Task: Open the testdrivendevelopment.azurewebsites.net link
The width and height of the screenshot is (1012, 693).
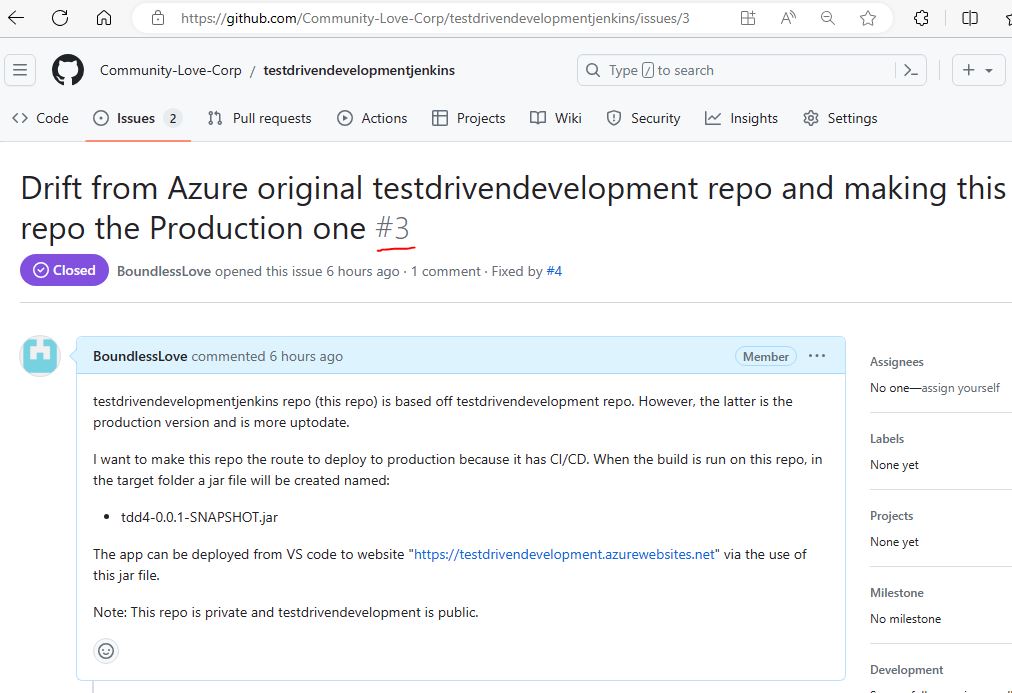Action: click(x=565, y=554)
